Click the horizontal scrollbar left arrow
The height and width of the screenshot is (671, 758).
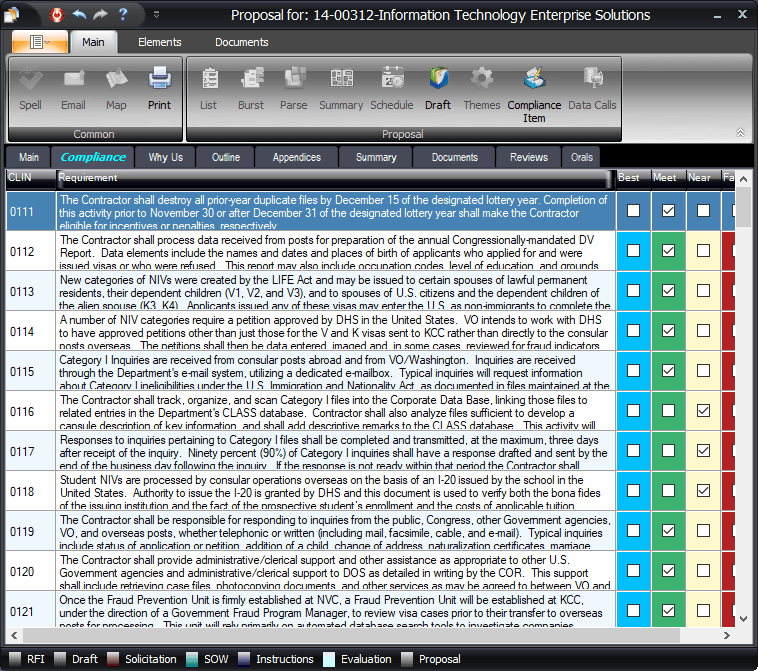(x=14, y=635)
